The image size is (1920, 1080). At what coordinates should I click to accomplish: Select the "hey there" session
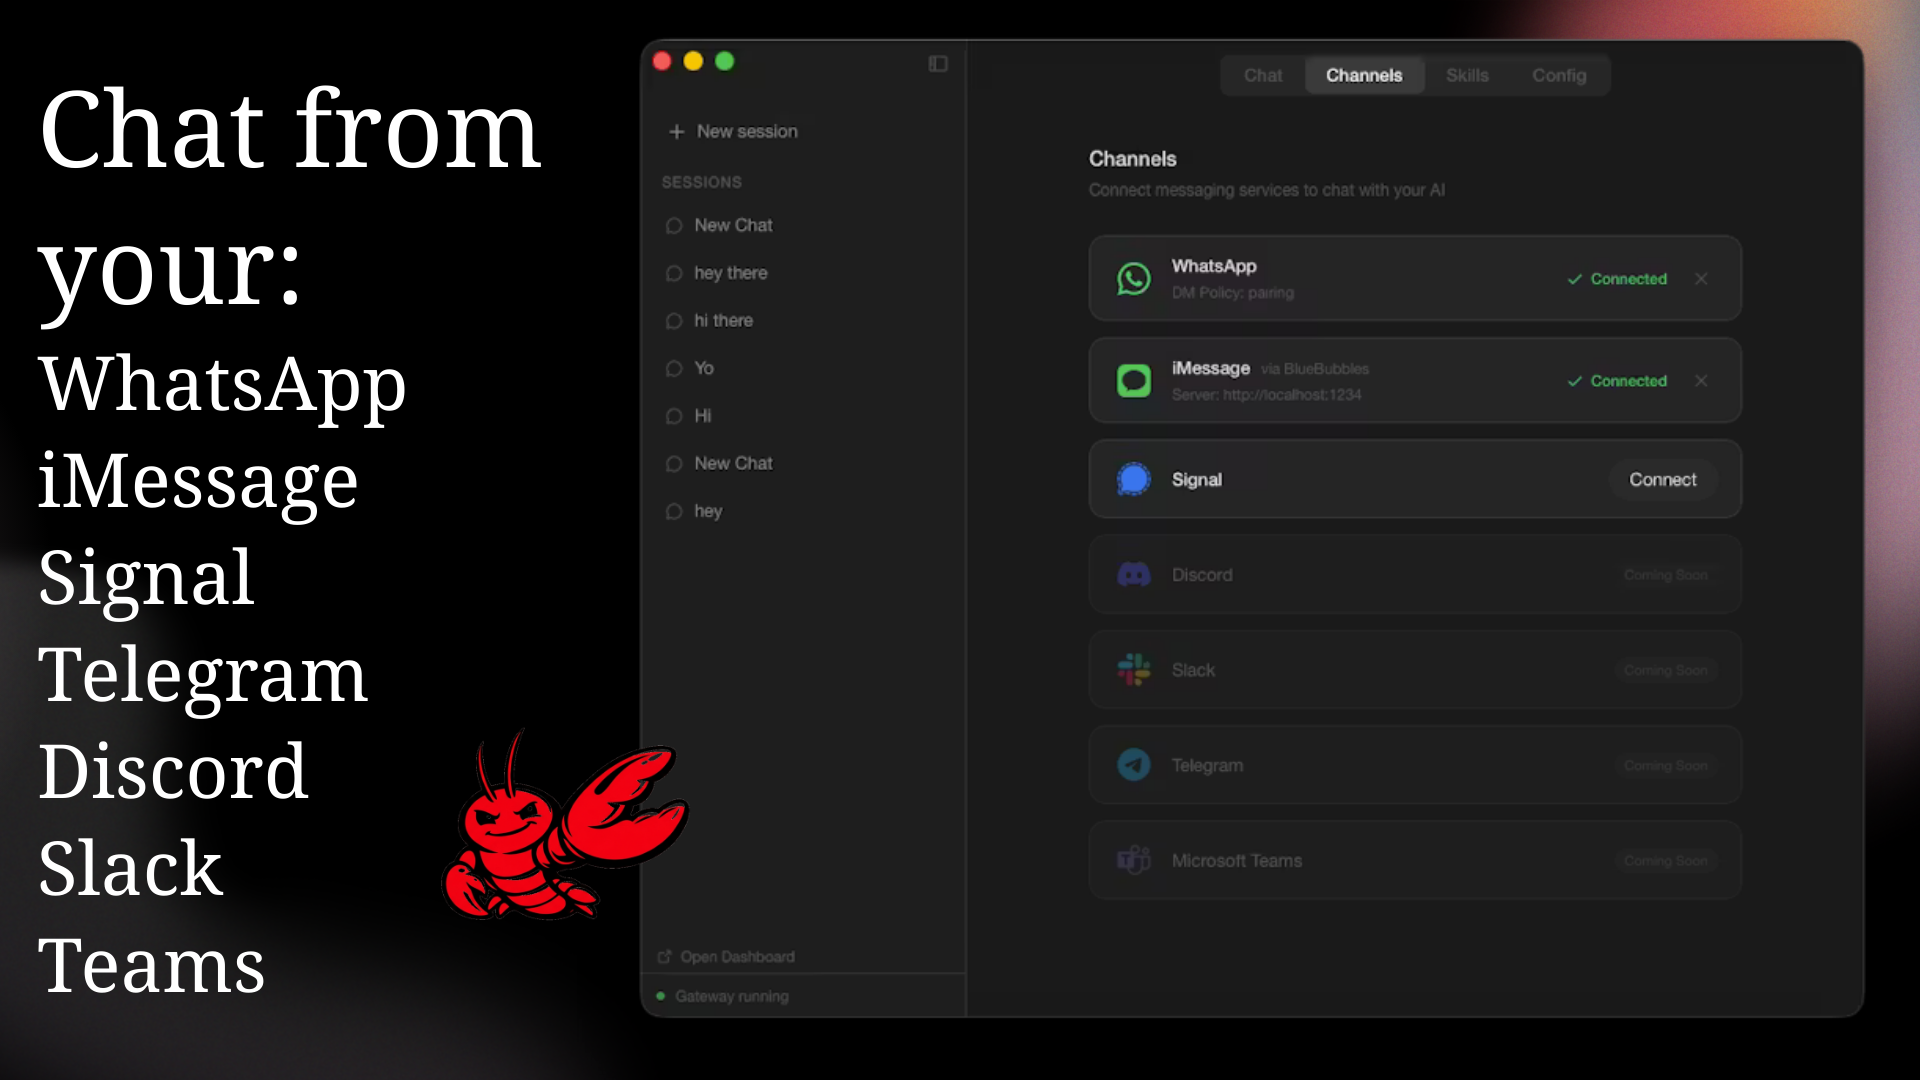pyautogui.click(x=730, y=273)
